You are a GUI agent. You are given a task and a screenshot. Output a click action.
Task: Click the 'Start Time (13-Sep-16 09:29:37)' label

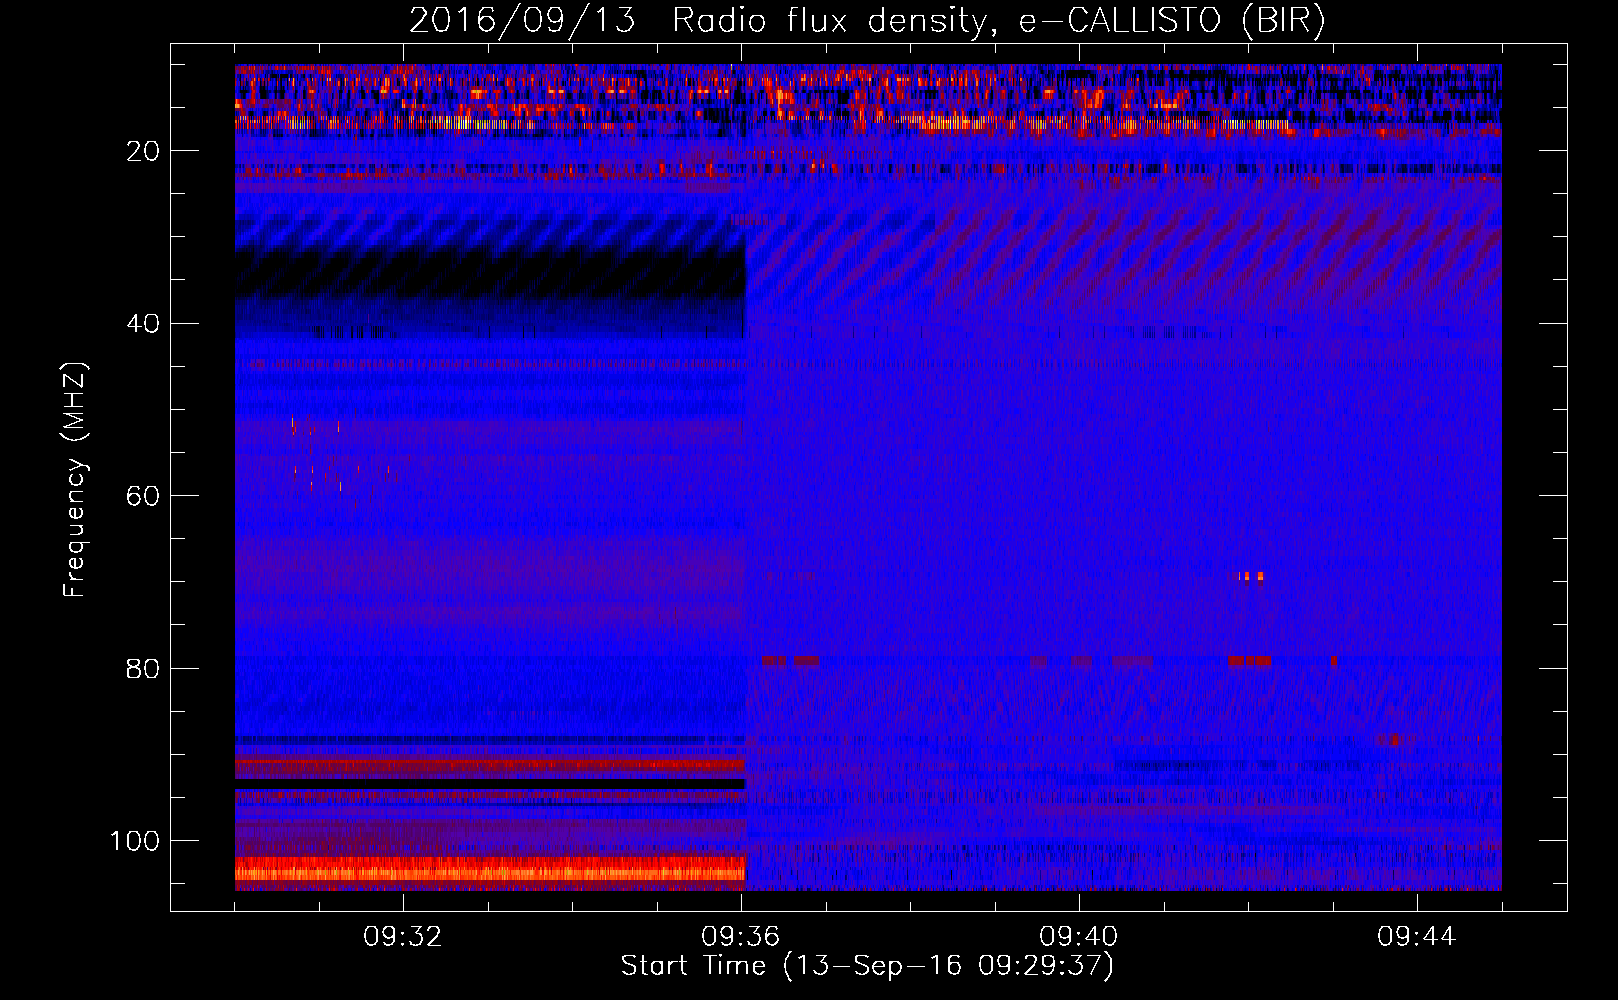coord(867,966)
